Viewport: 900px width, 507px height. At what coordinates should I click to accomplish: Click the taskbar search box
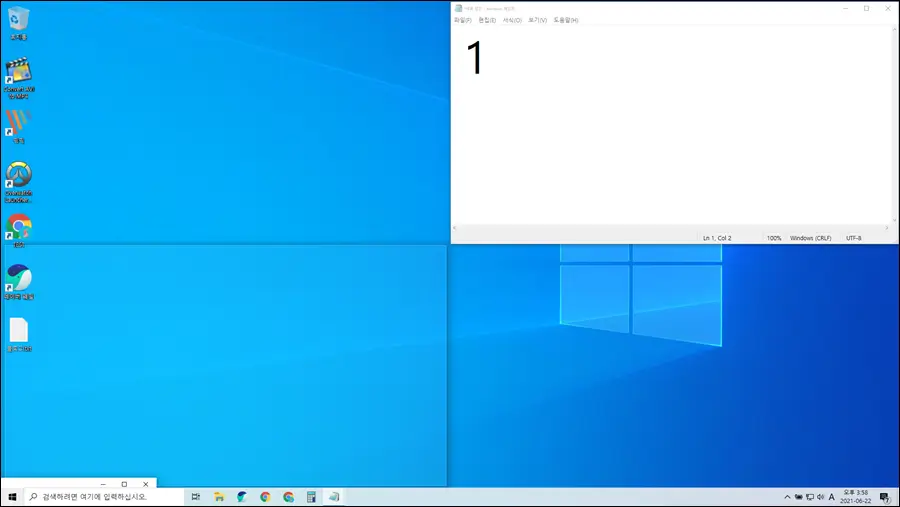pyautogui.click(x=104, y=497)
